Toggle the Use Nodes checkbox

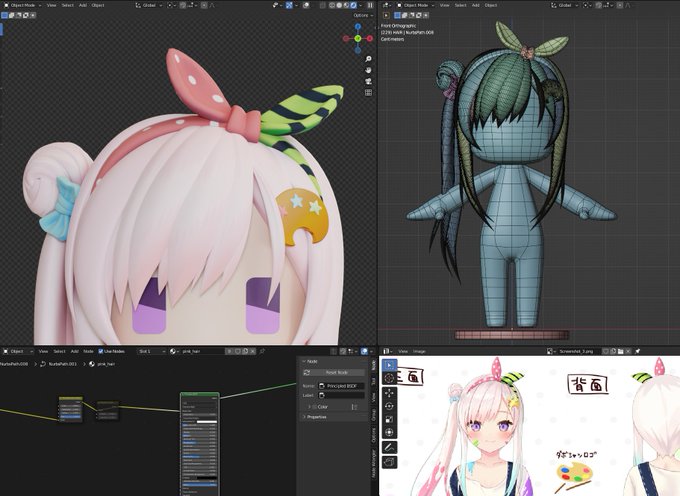click(x=101, y=351)
